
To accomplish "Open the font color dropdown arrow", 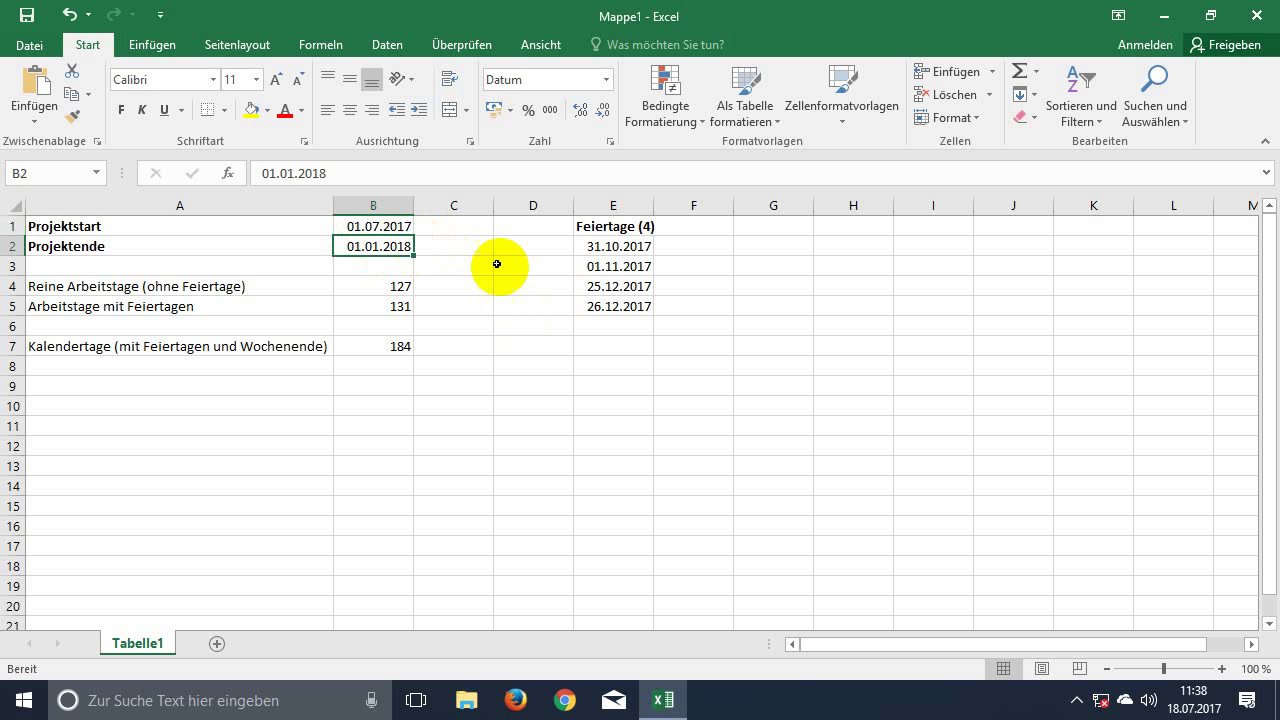I will pyautogui.click(x=301, y=110).
